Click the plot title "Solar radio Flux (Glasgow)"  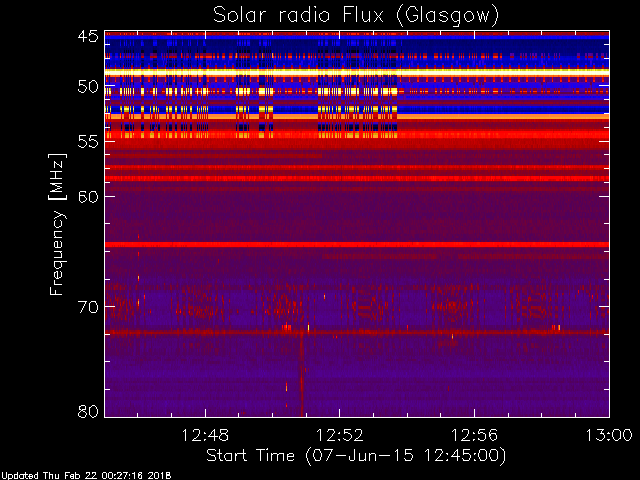click(356, 16)
